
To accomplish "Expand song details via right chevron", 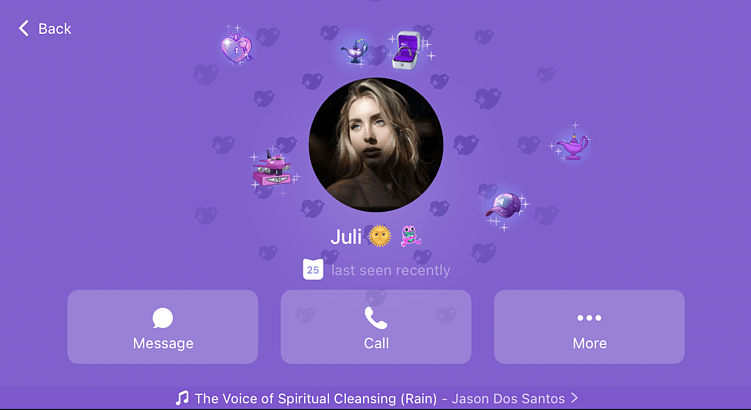I will click(574, 398).
